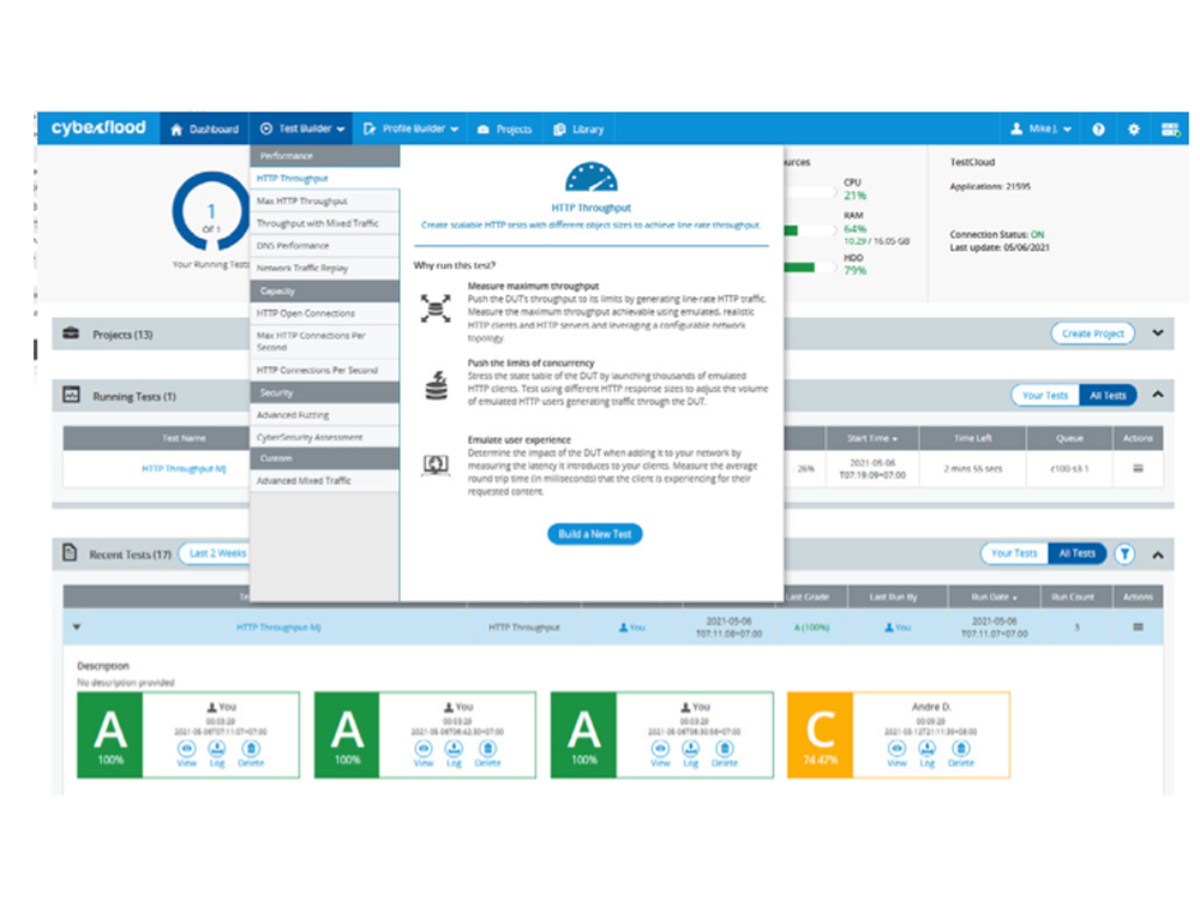This screenshot has width=1200, height=900.
Task: Open the Mike J. user menu
Action: pos(1041,129)
